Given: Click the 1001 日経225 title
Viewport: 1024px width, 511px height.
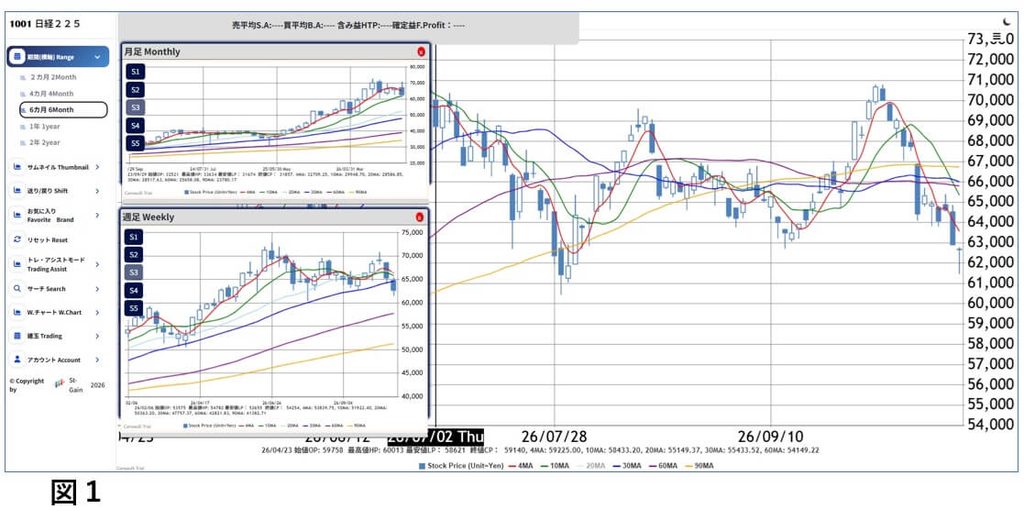Looking at the screenshot, I should (x=45, y=24).
